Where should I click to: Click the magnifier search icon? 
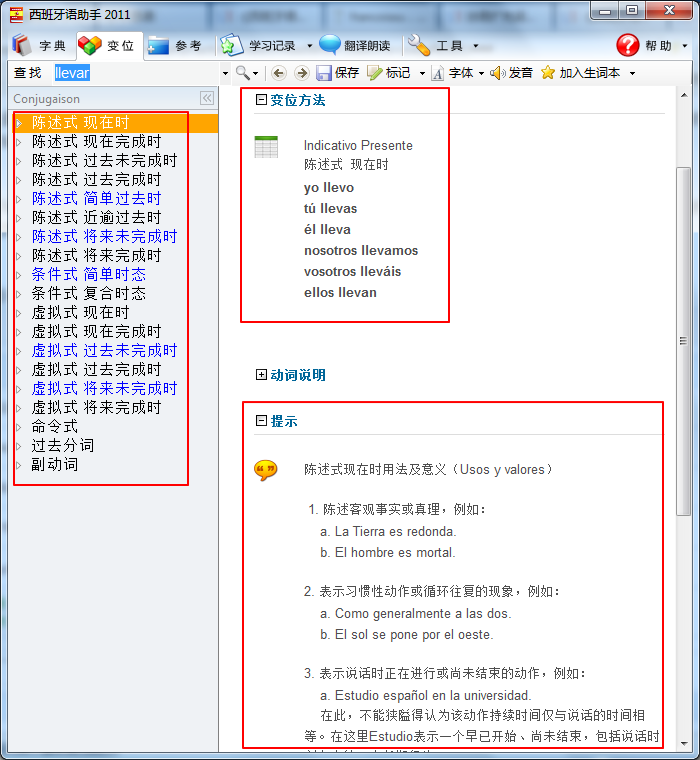pyautogui.click(x=242, y=73)
